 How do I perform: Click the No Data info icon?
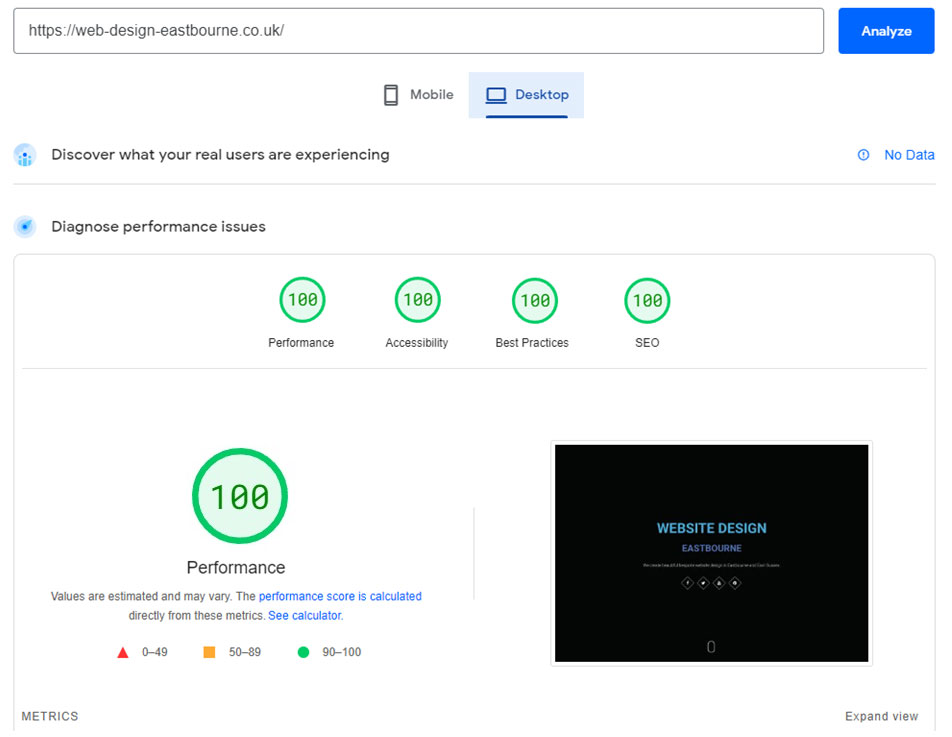point(863,155)
